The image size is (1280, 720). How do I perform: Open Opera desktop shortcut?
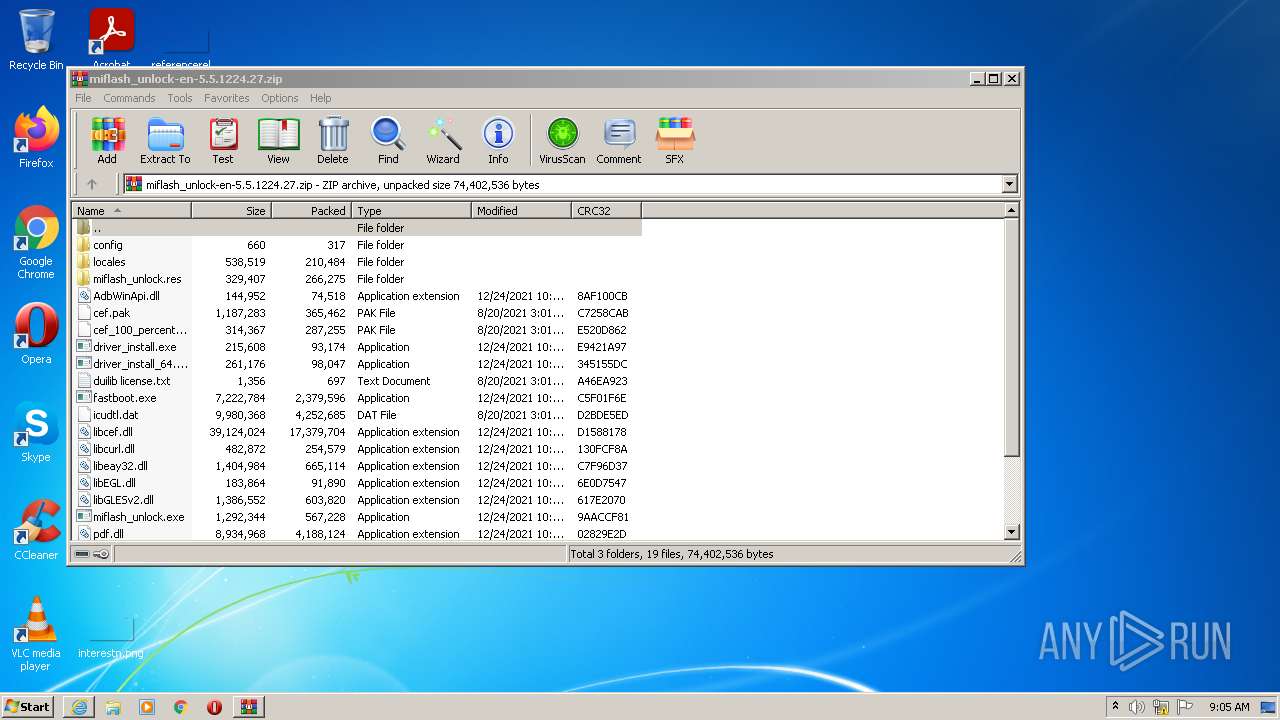click(x=36, y=334)
